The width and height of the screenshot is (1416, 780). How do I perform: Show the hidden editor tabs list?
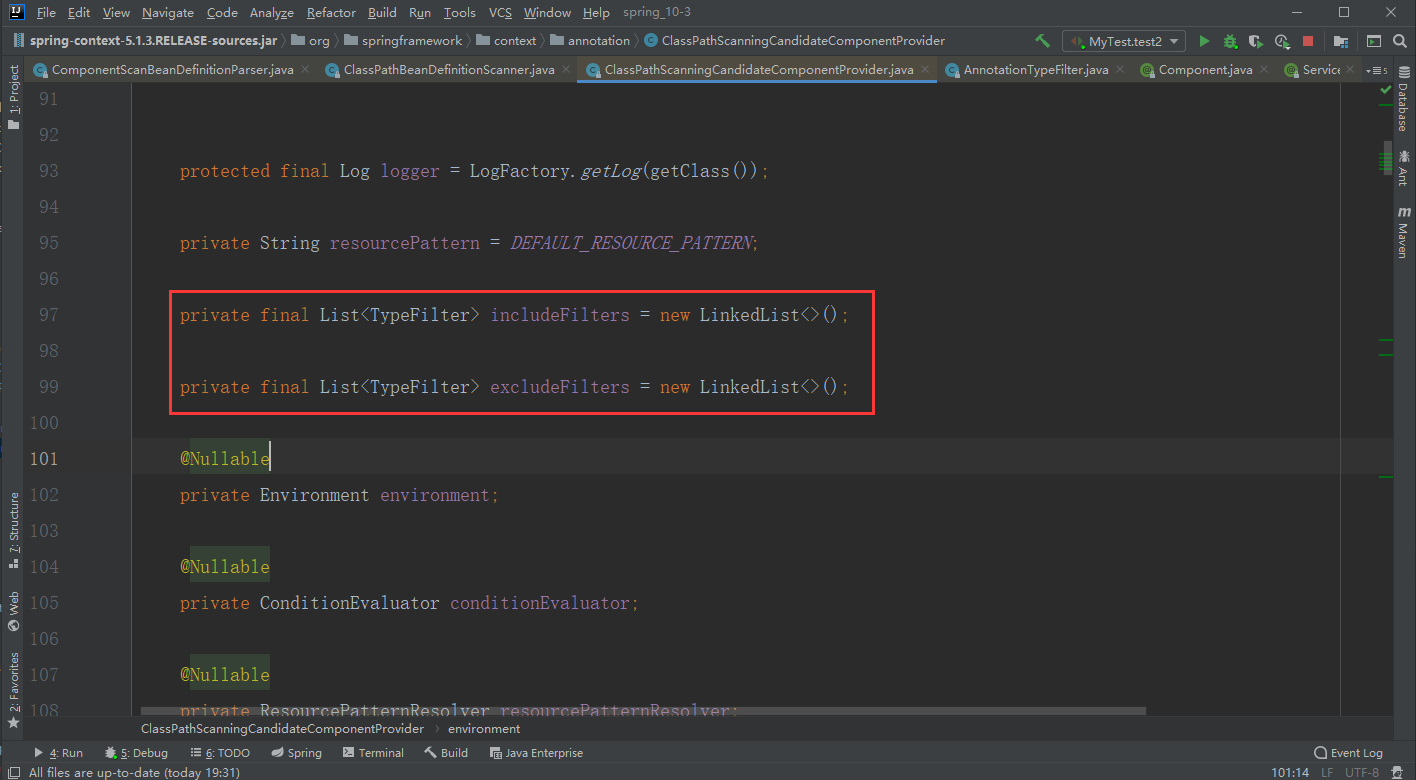pos(1378,70)
